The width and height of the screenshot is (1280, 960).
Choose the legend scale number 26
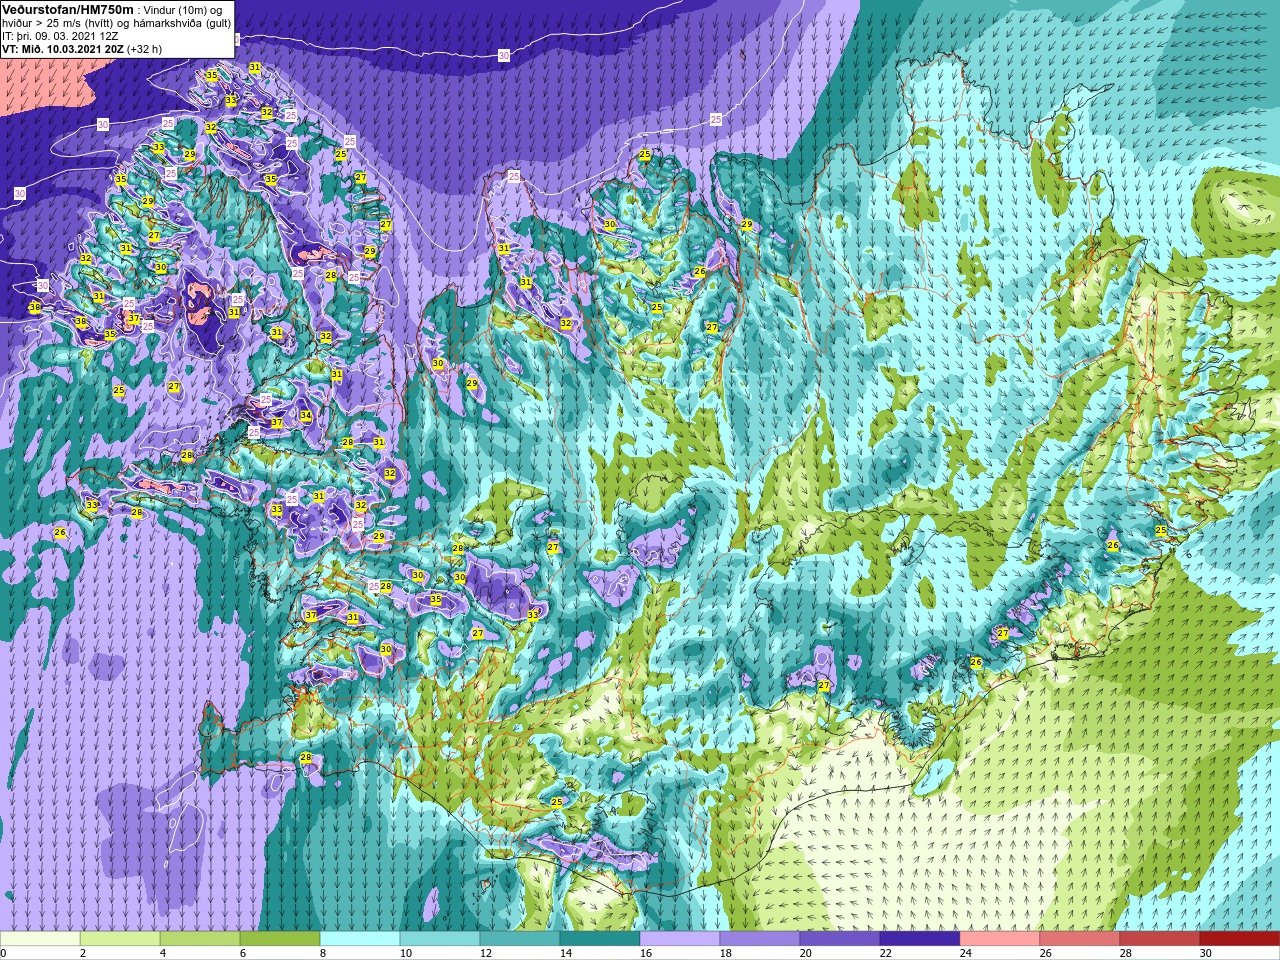coord(1046,953)
